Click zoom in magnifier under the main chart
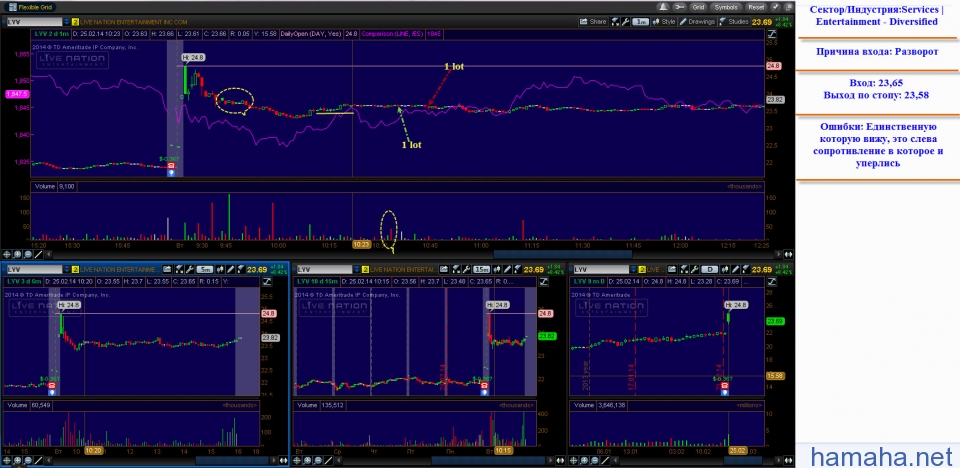The image size is (960, 468). 18,254
